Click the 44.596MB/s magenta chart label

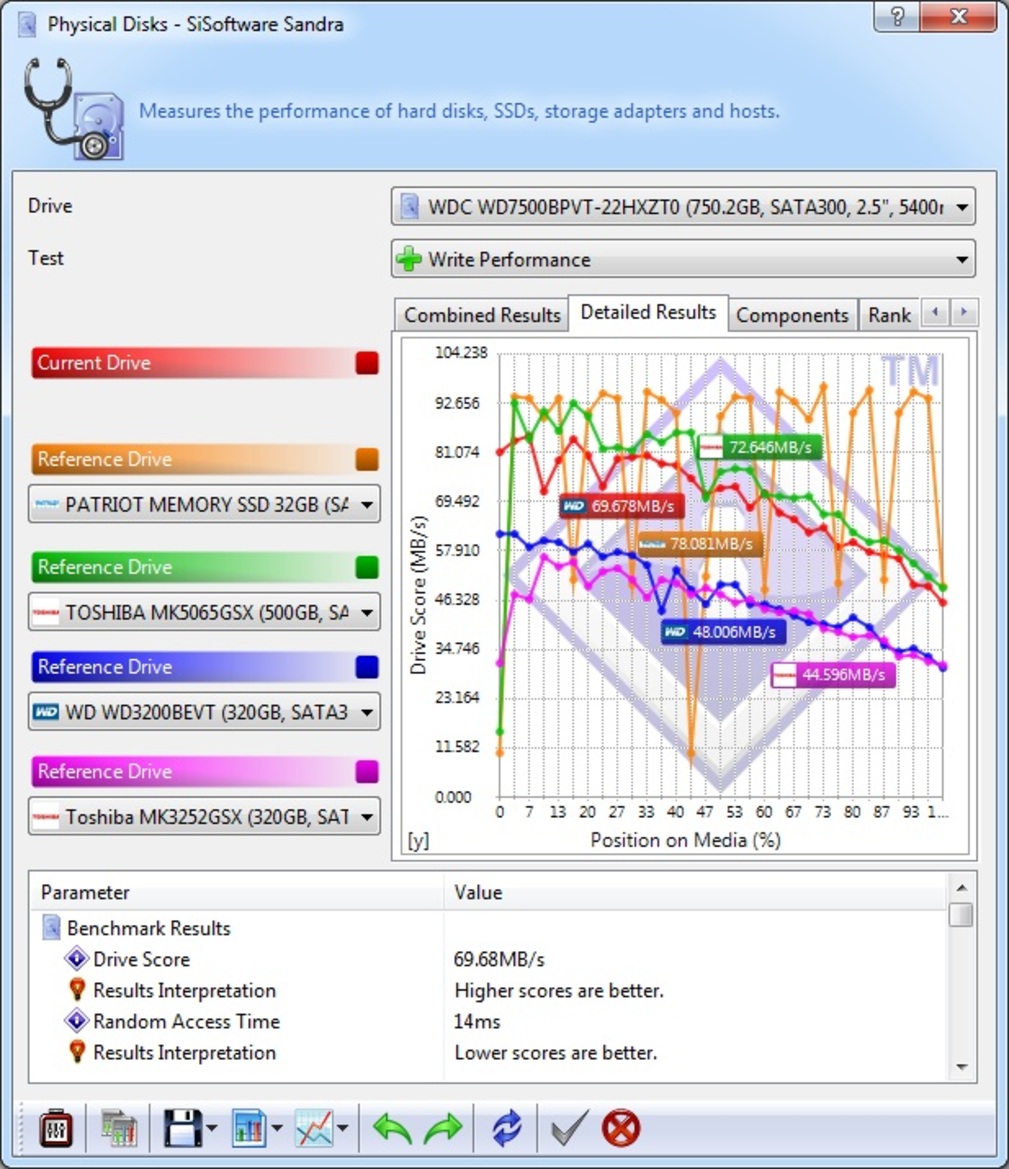tap(833, 675)
